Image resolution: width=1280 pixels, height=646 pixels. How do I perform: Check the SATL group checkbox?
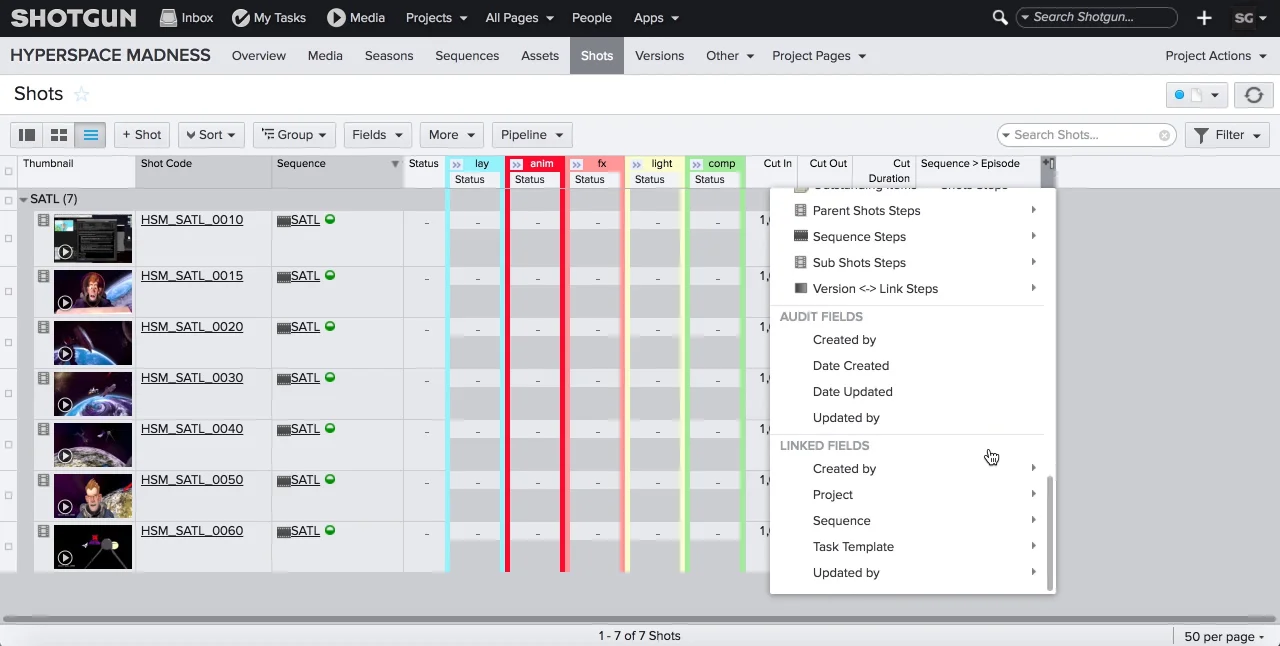click(9, 200)
